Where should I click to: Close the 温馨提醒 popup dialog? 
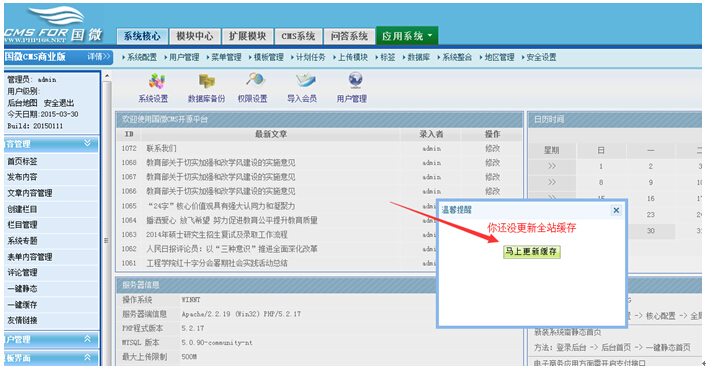coord(616,210)
